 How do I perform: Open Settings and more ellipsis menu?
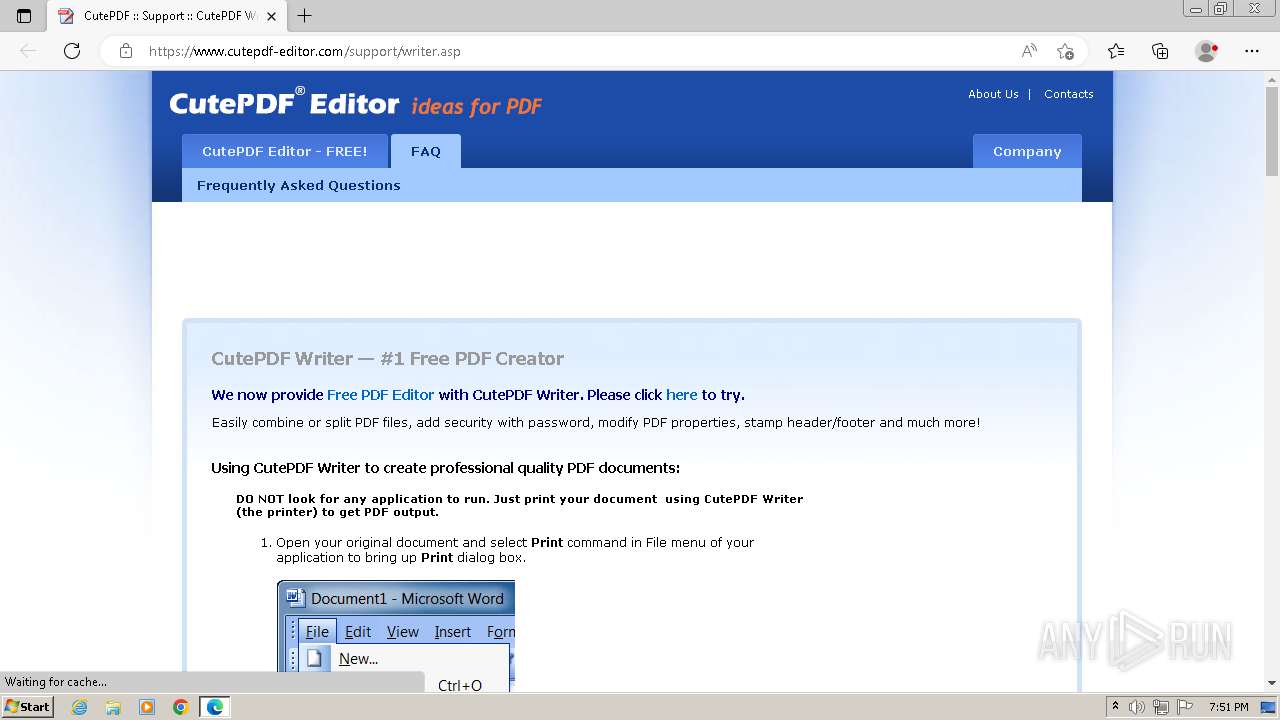[x=1252, y=51]
